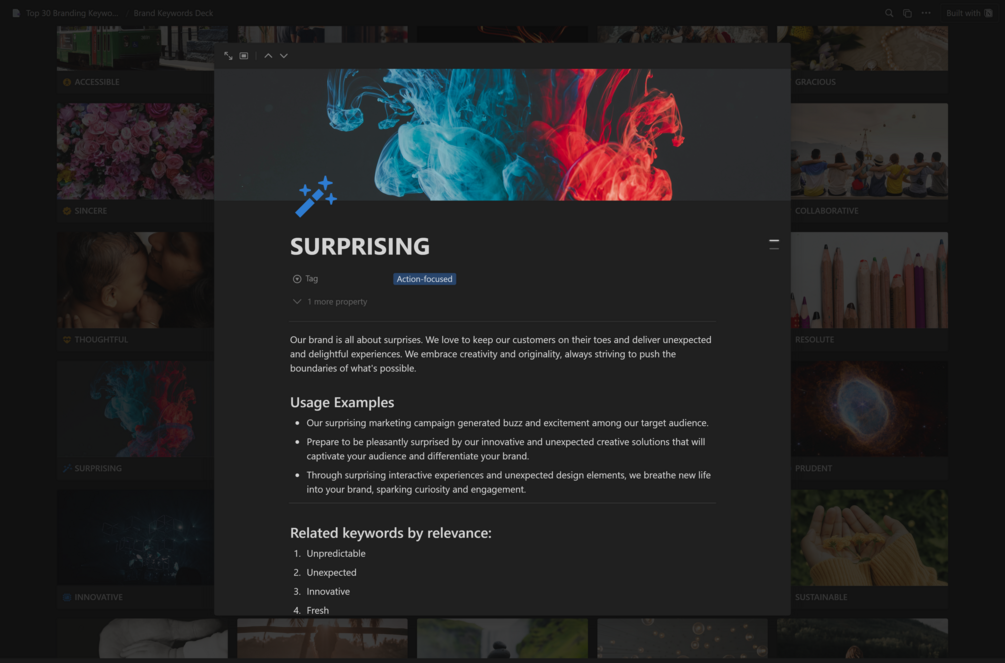
Task: Open the search icon in top bar
Action: (x=889, y=13)
